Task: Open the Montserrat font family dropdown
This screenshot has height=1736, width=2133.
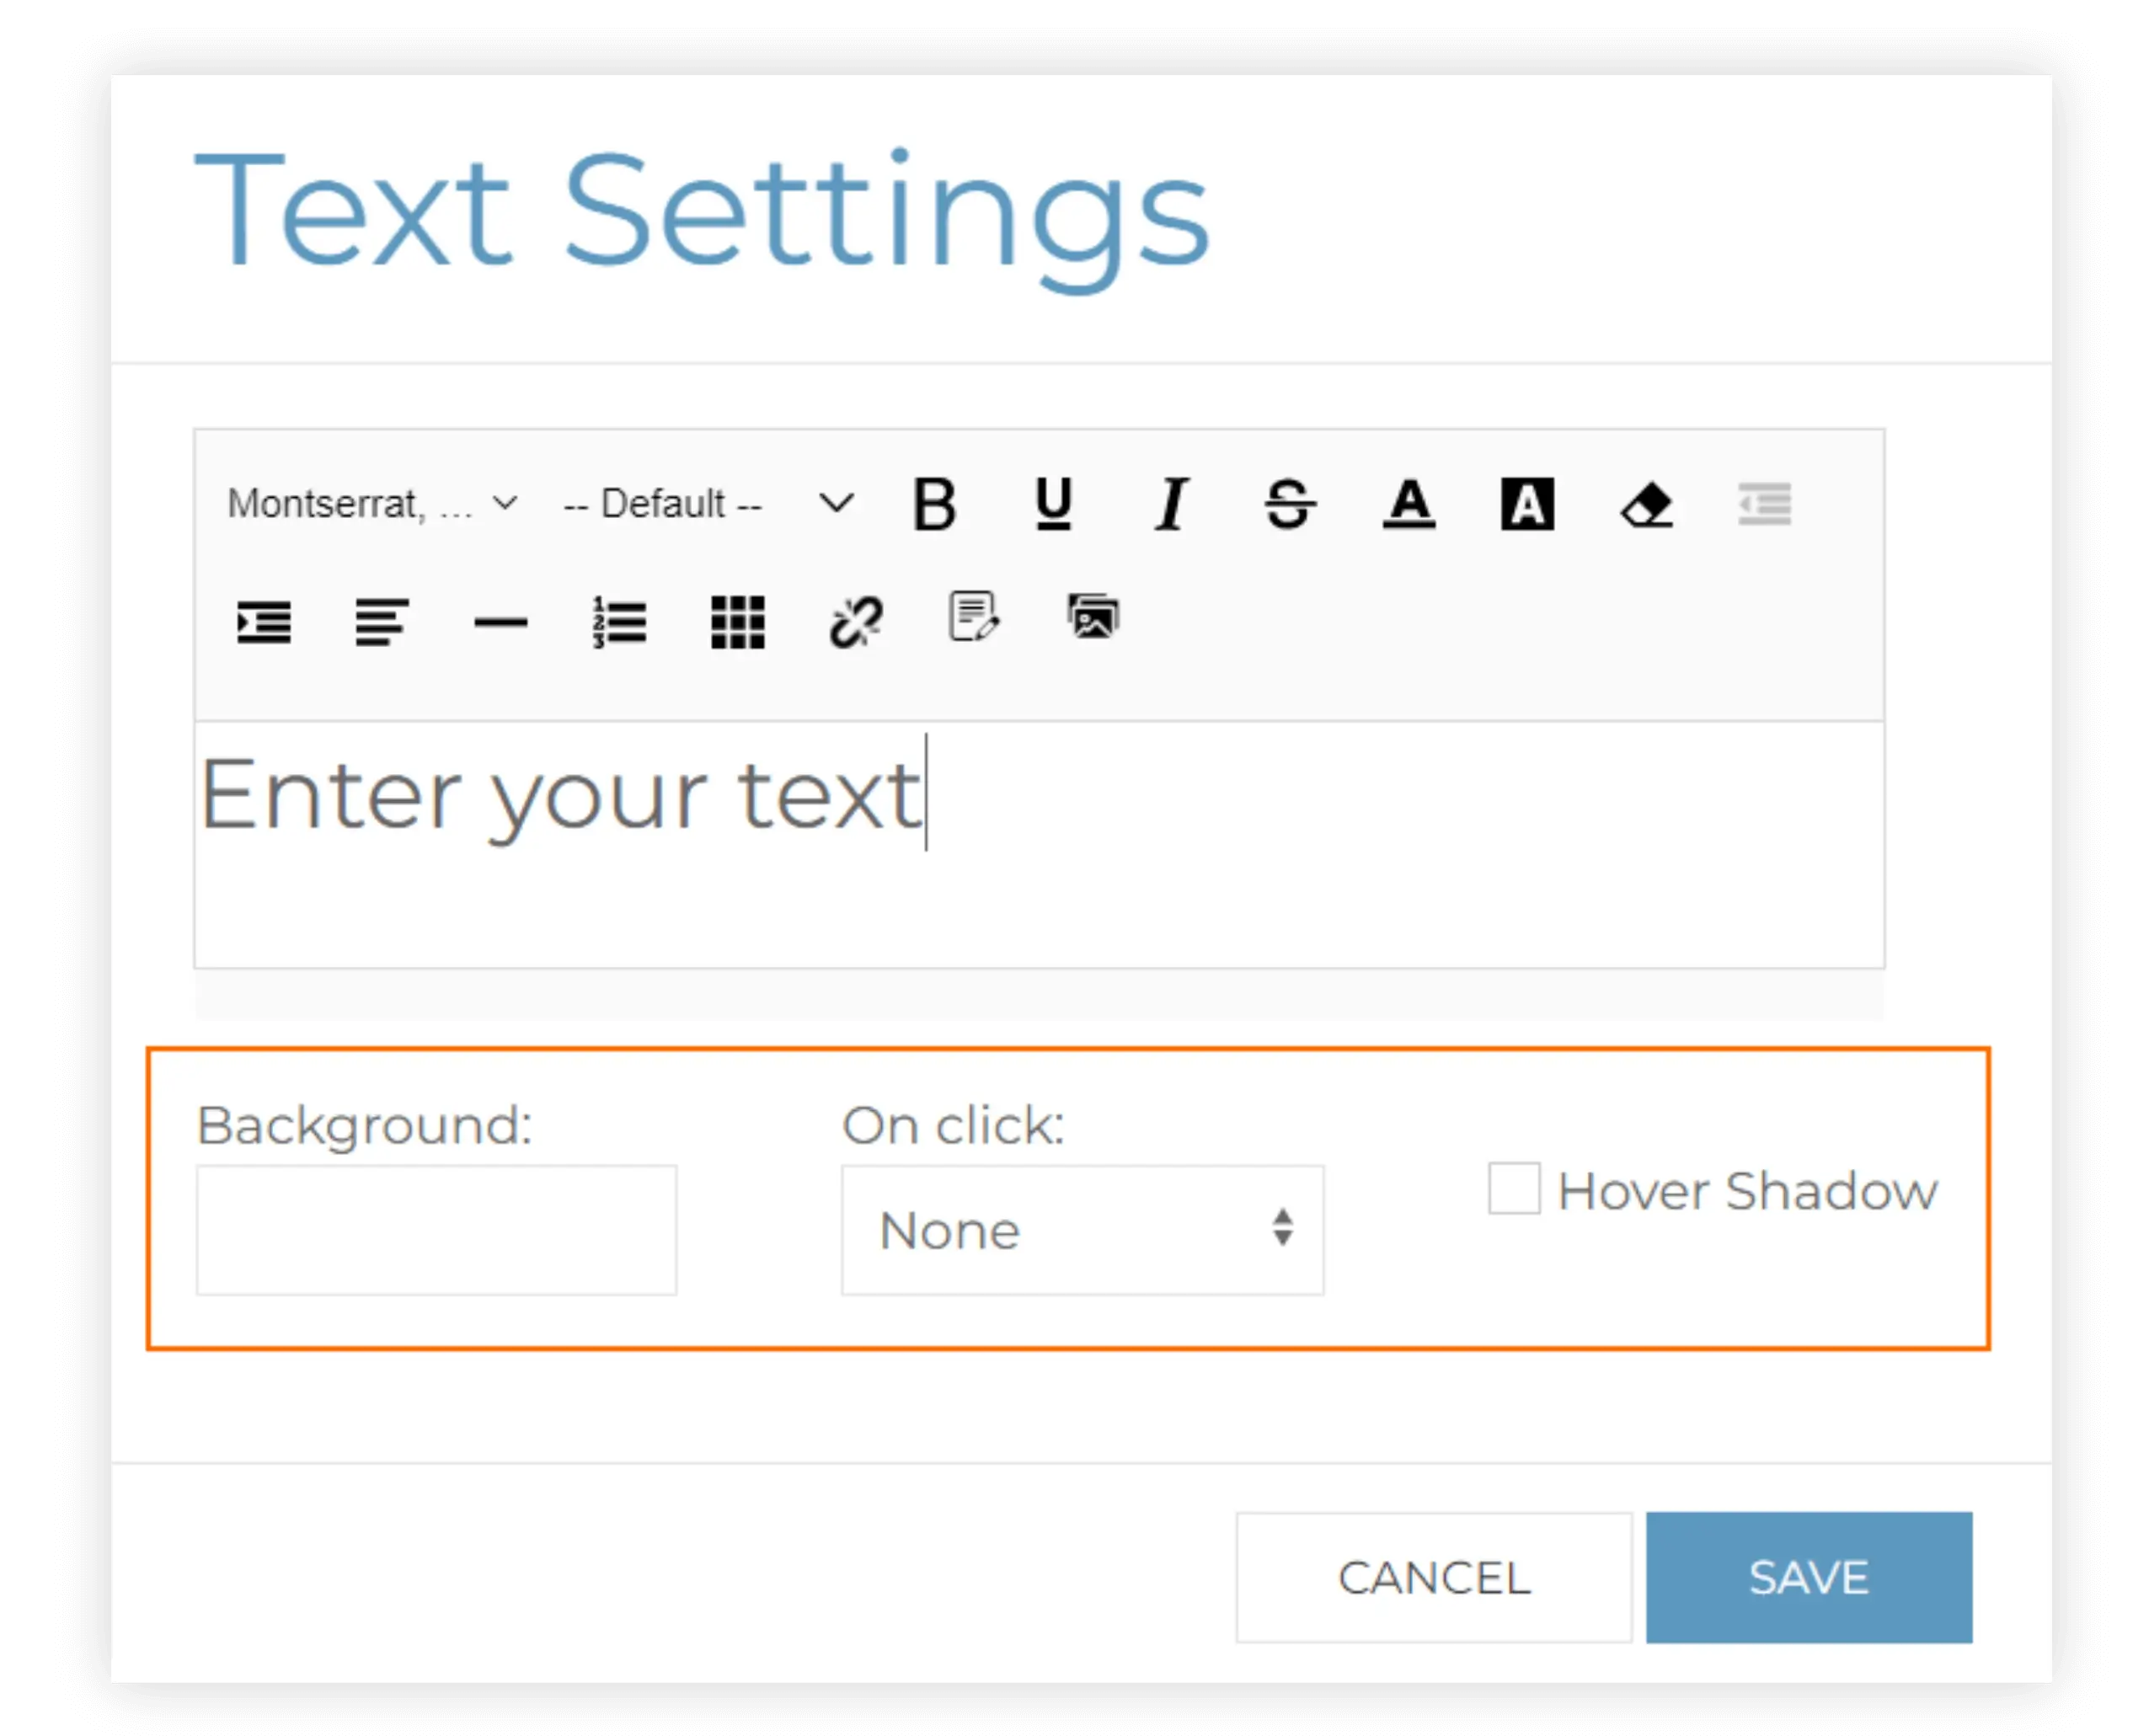Action: [372, 503]
